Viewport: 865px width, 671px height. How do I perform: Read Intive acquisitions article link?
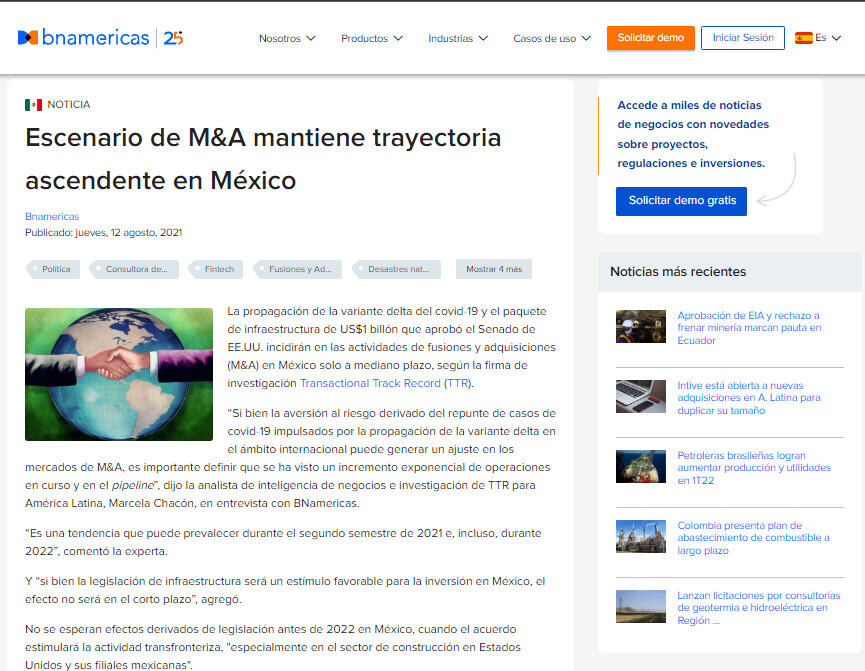tap(748, 397)
